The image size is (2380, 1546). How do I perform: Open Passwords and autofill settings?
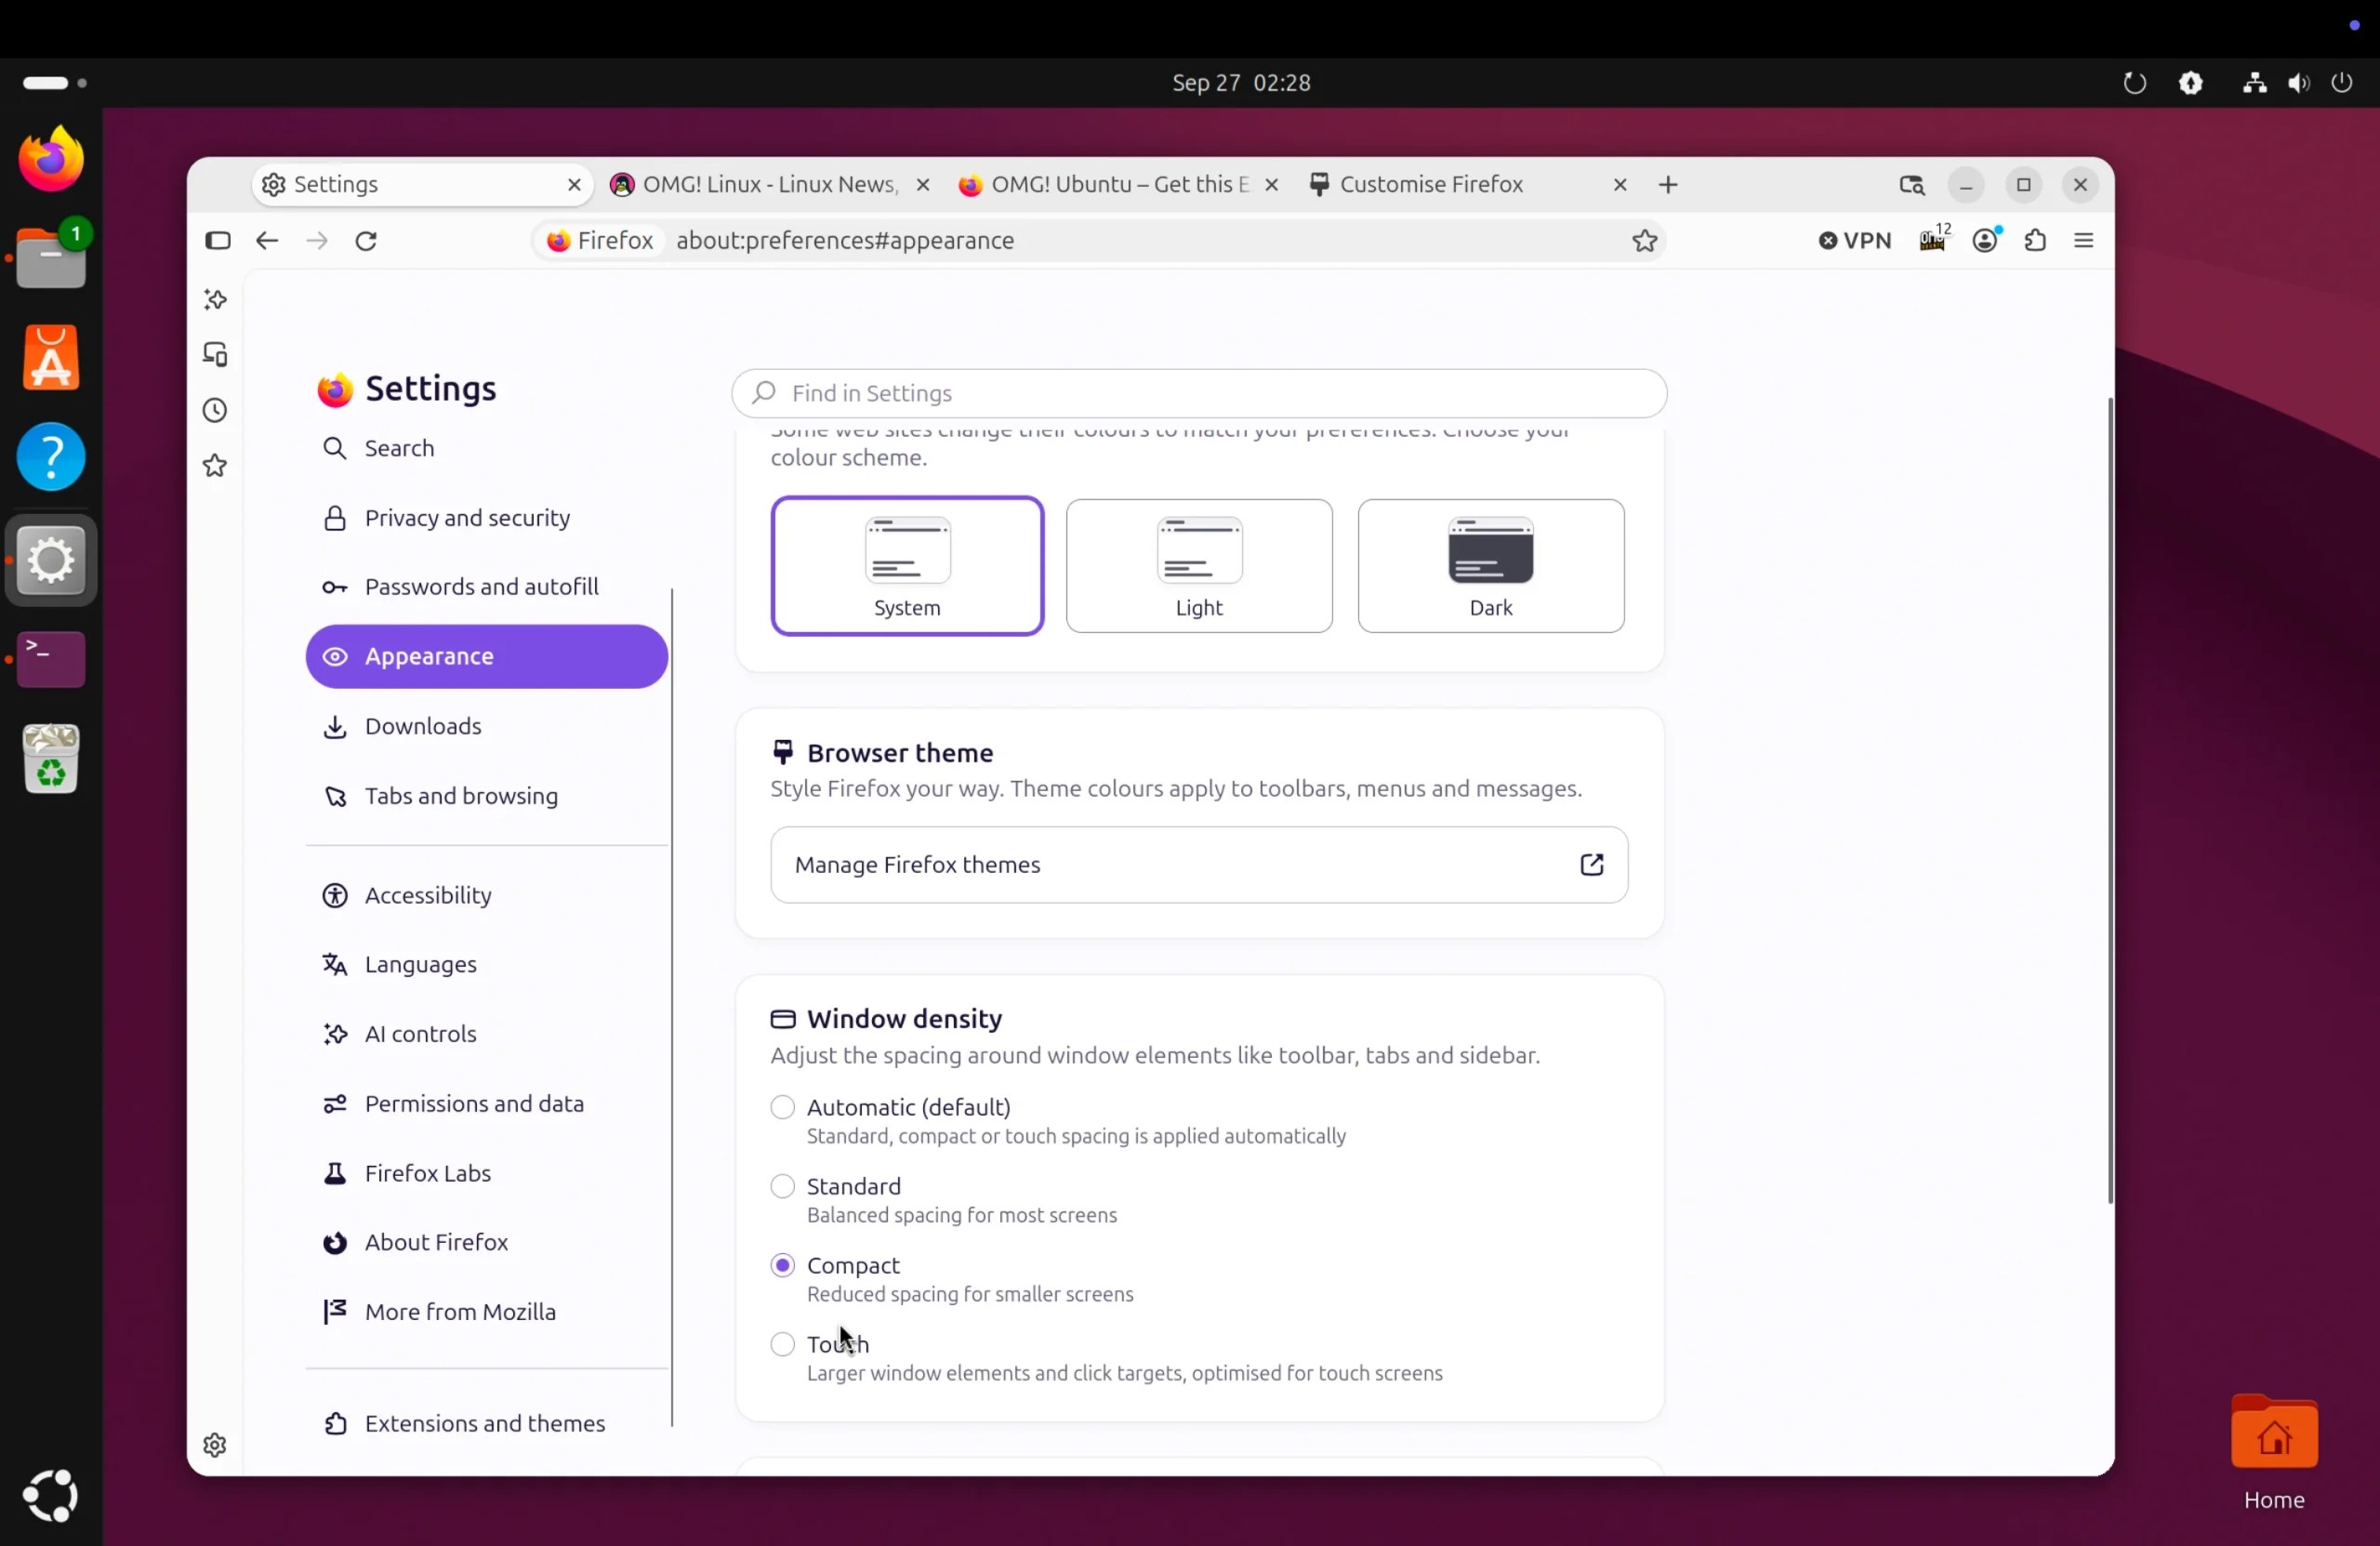click(487, 587)
